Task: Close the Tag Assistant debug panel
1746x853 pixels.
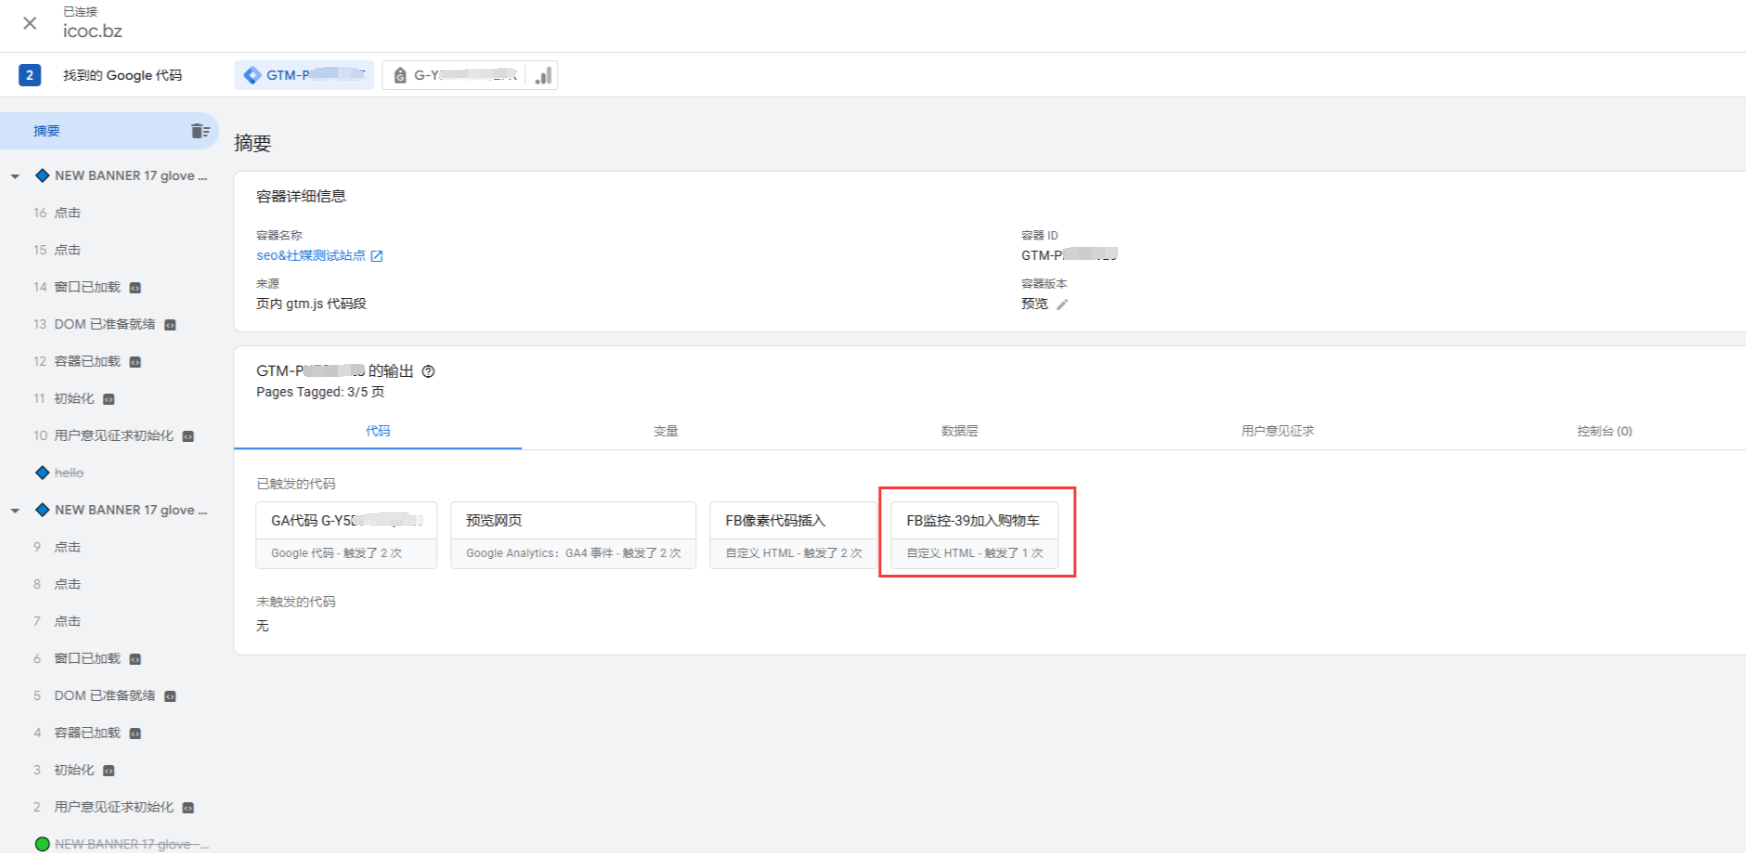Action: [x=30, y=23]
